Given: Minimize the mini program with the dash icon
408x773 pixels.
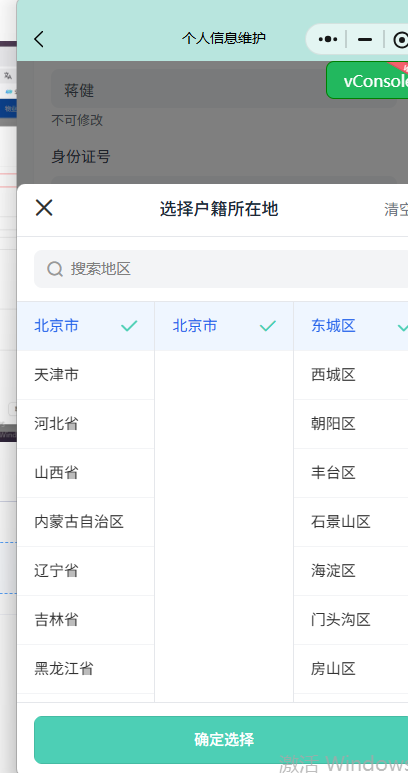Looking at the screenshot, I should [365, 39].
